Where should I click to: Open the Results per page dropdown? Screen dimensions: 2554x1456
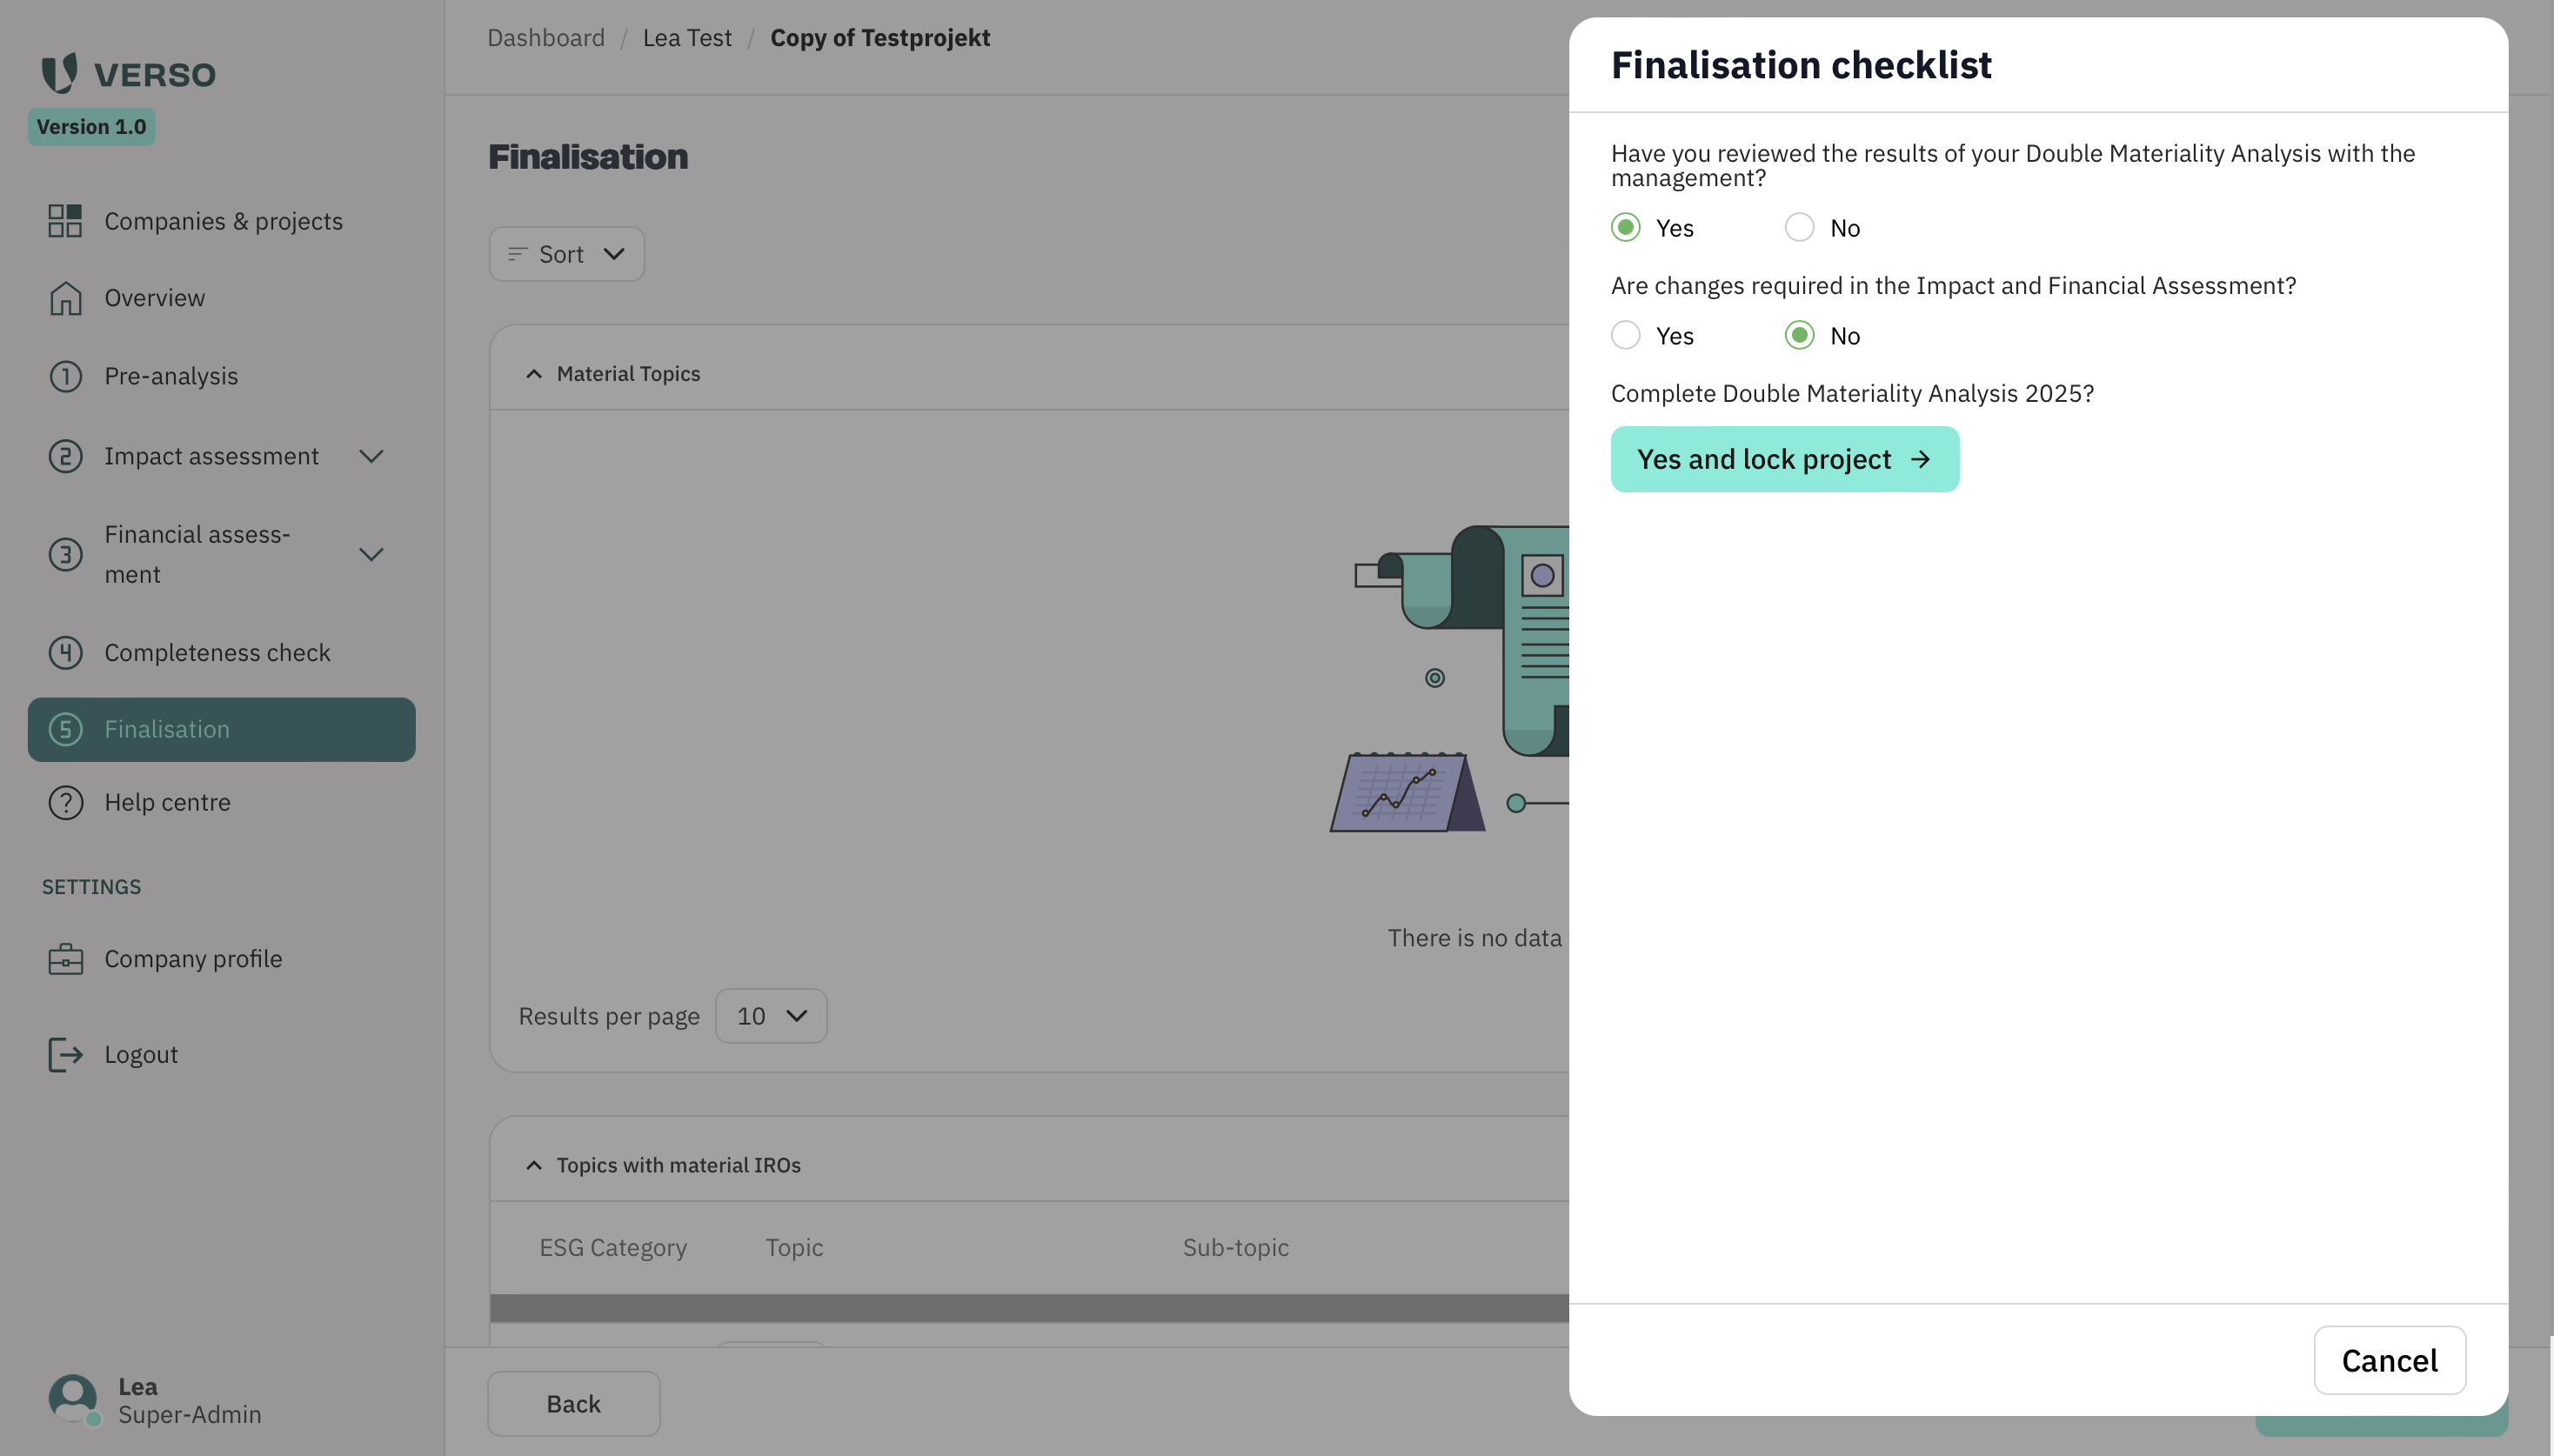[771, 1016]
